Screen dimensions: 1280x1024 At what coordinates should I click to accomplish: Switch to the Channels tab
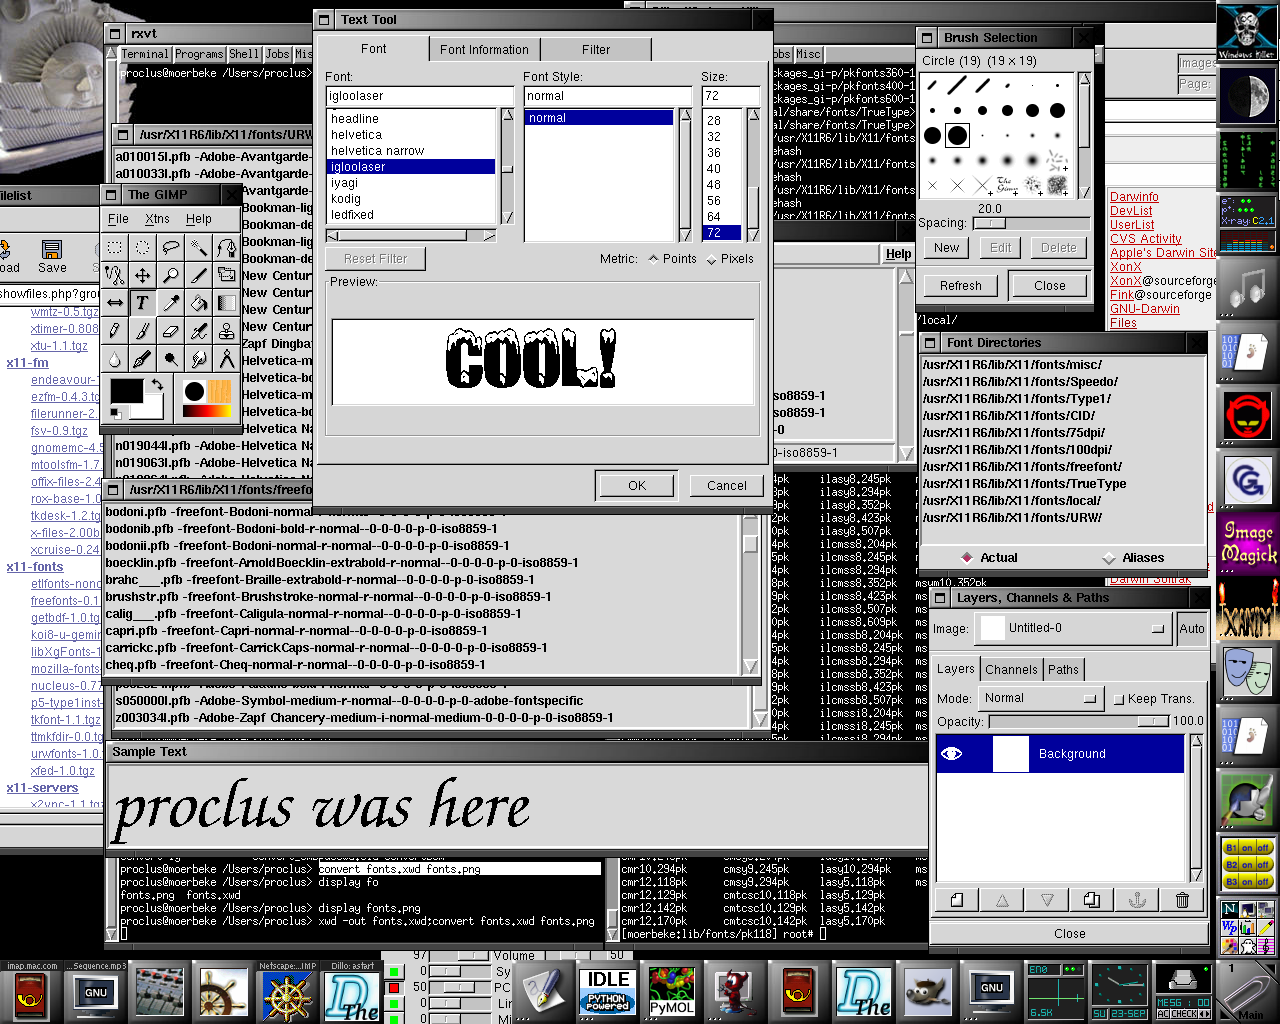tap(1011, 670)
